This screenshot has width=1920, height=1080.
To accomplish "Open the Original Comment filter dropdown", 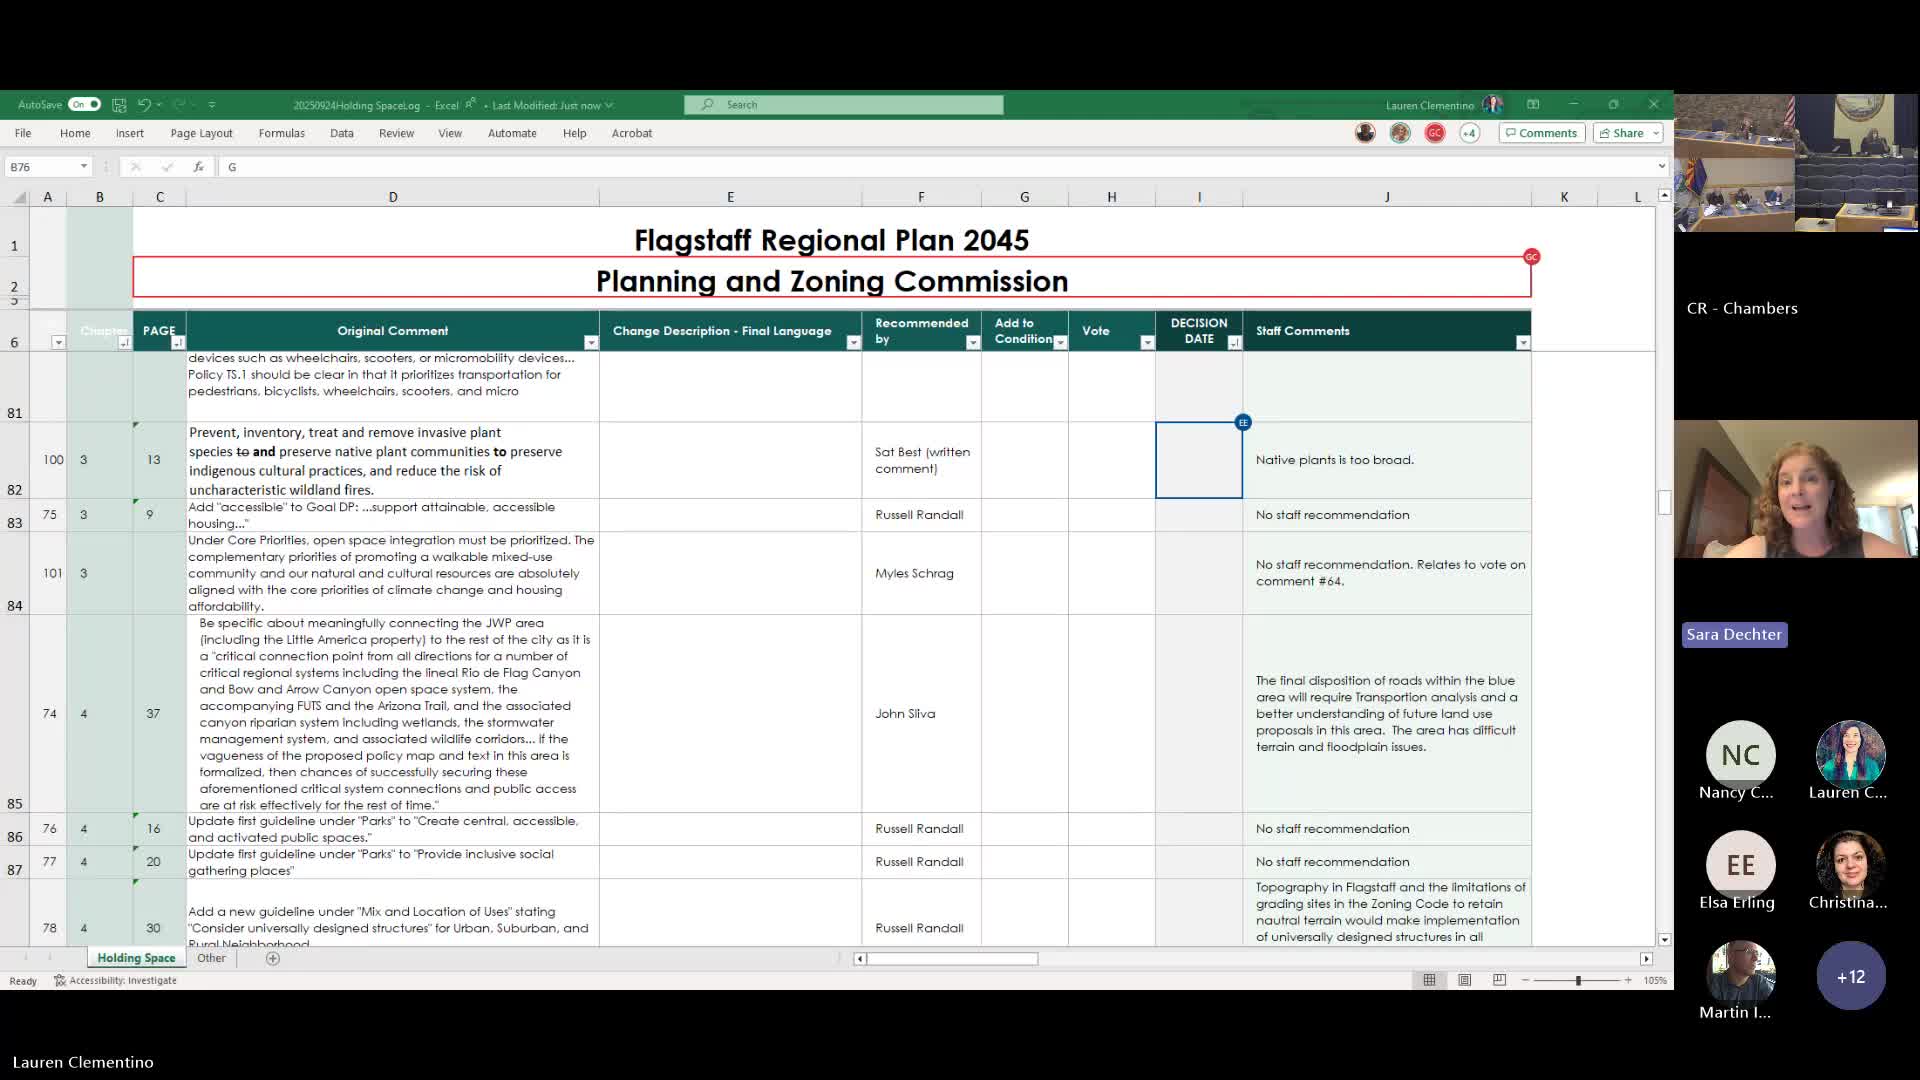I will 591,343.
